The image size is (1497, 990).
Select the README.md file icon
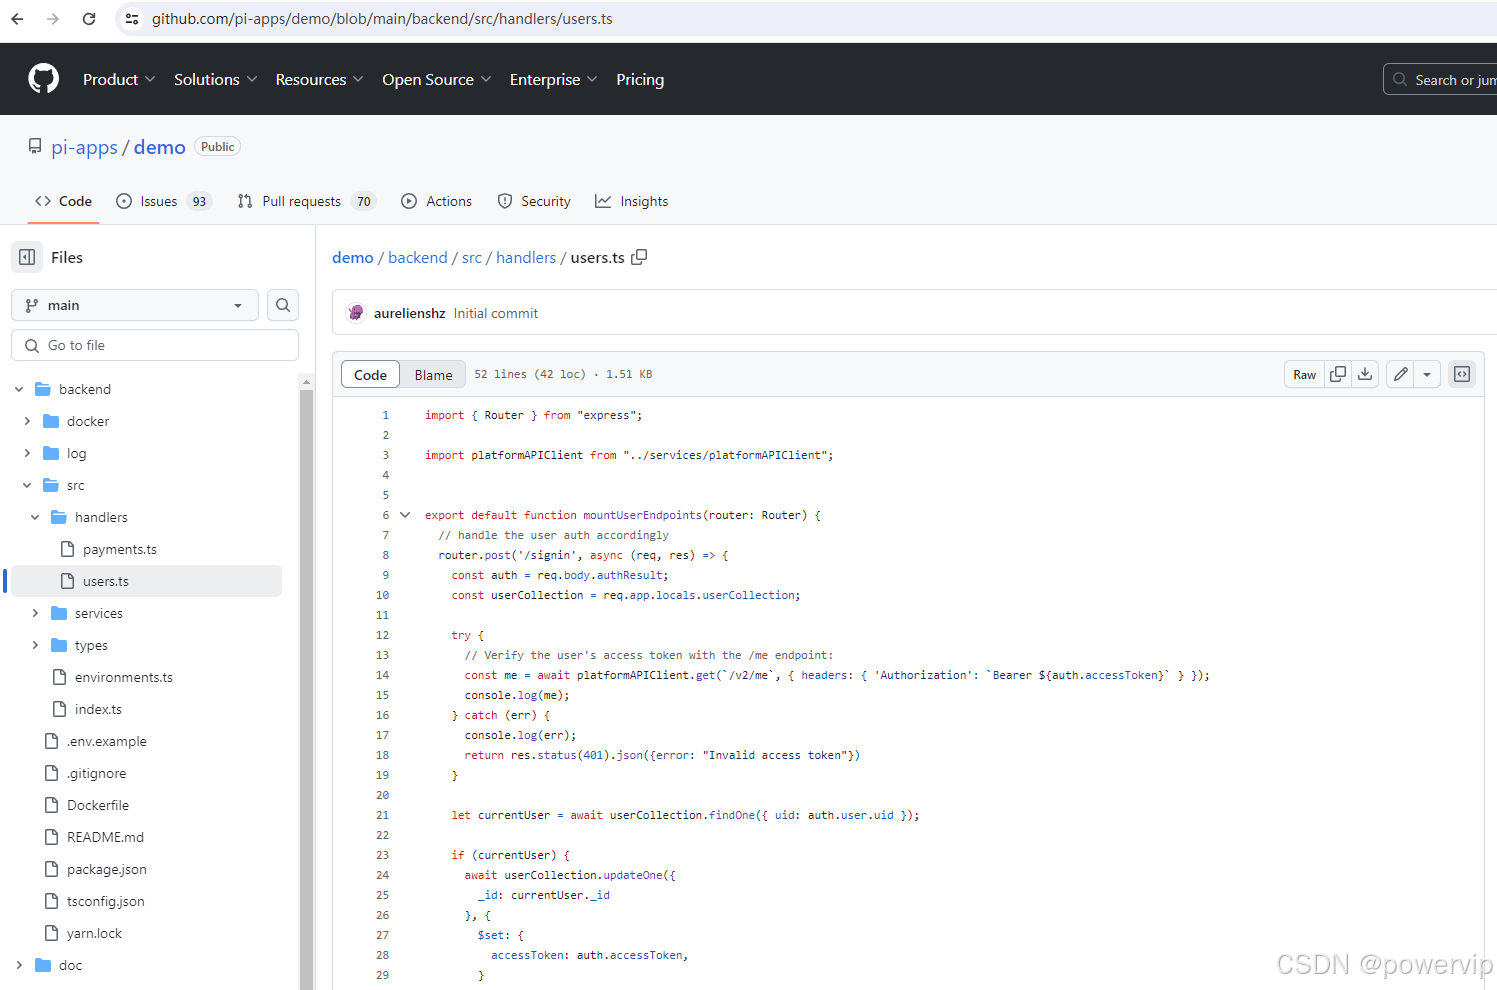click(x=52, y=837)
